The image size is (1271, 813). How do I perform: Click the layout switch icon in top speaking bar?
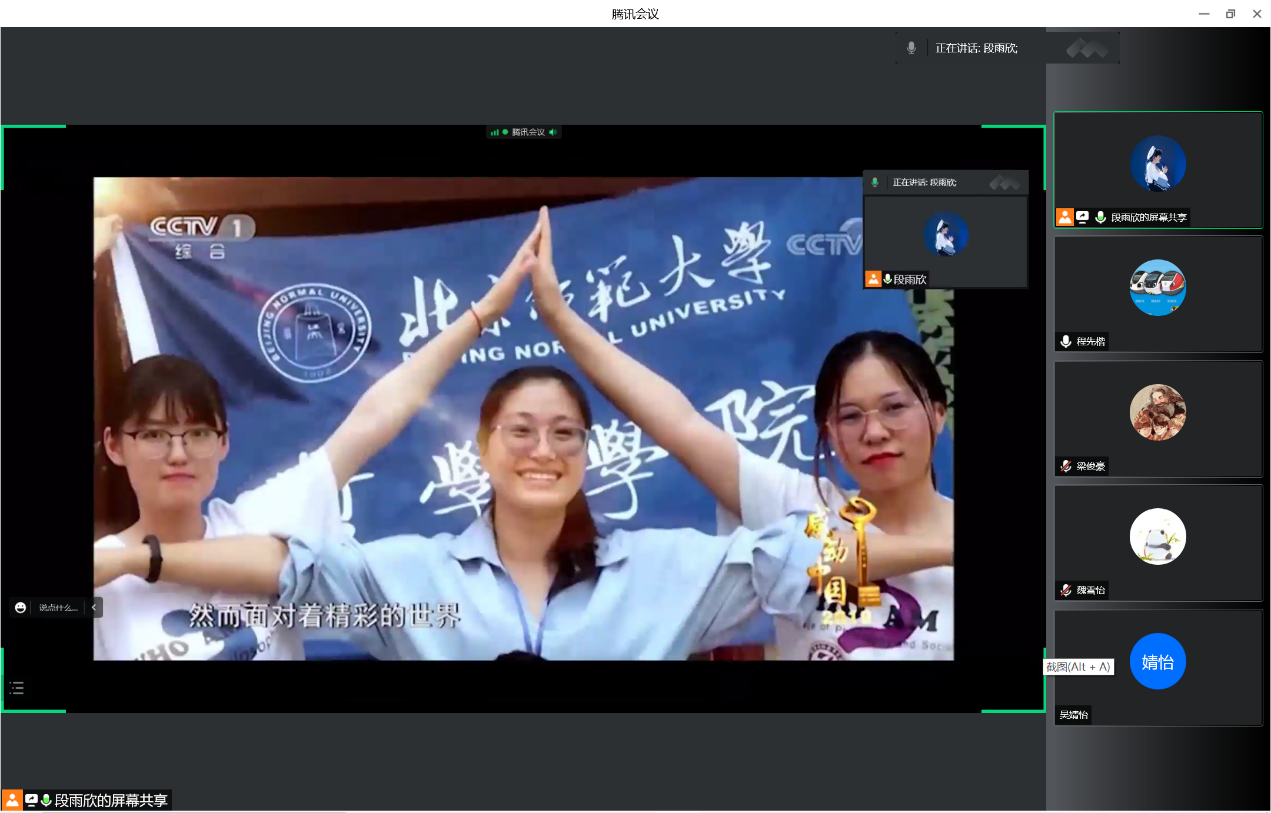tap(1086, 48)
